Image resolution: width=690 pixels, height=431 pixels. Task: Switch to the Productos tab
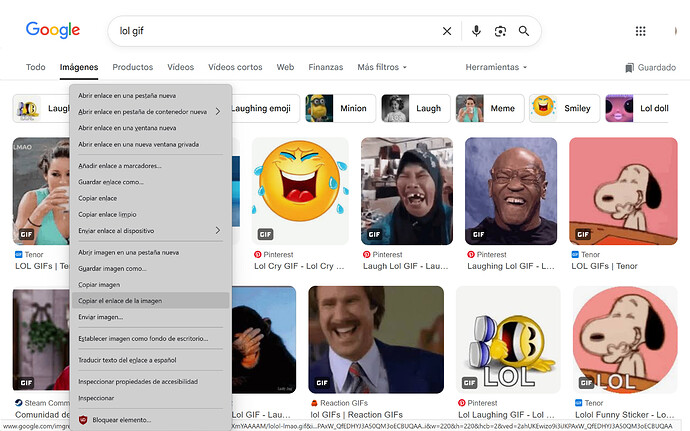132,67
